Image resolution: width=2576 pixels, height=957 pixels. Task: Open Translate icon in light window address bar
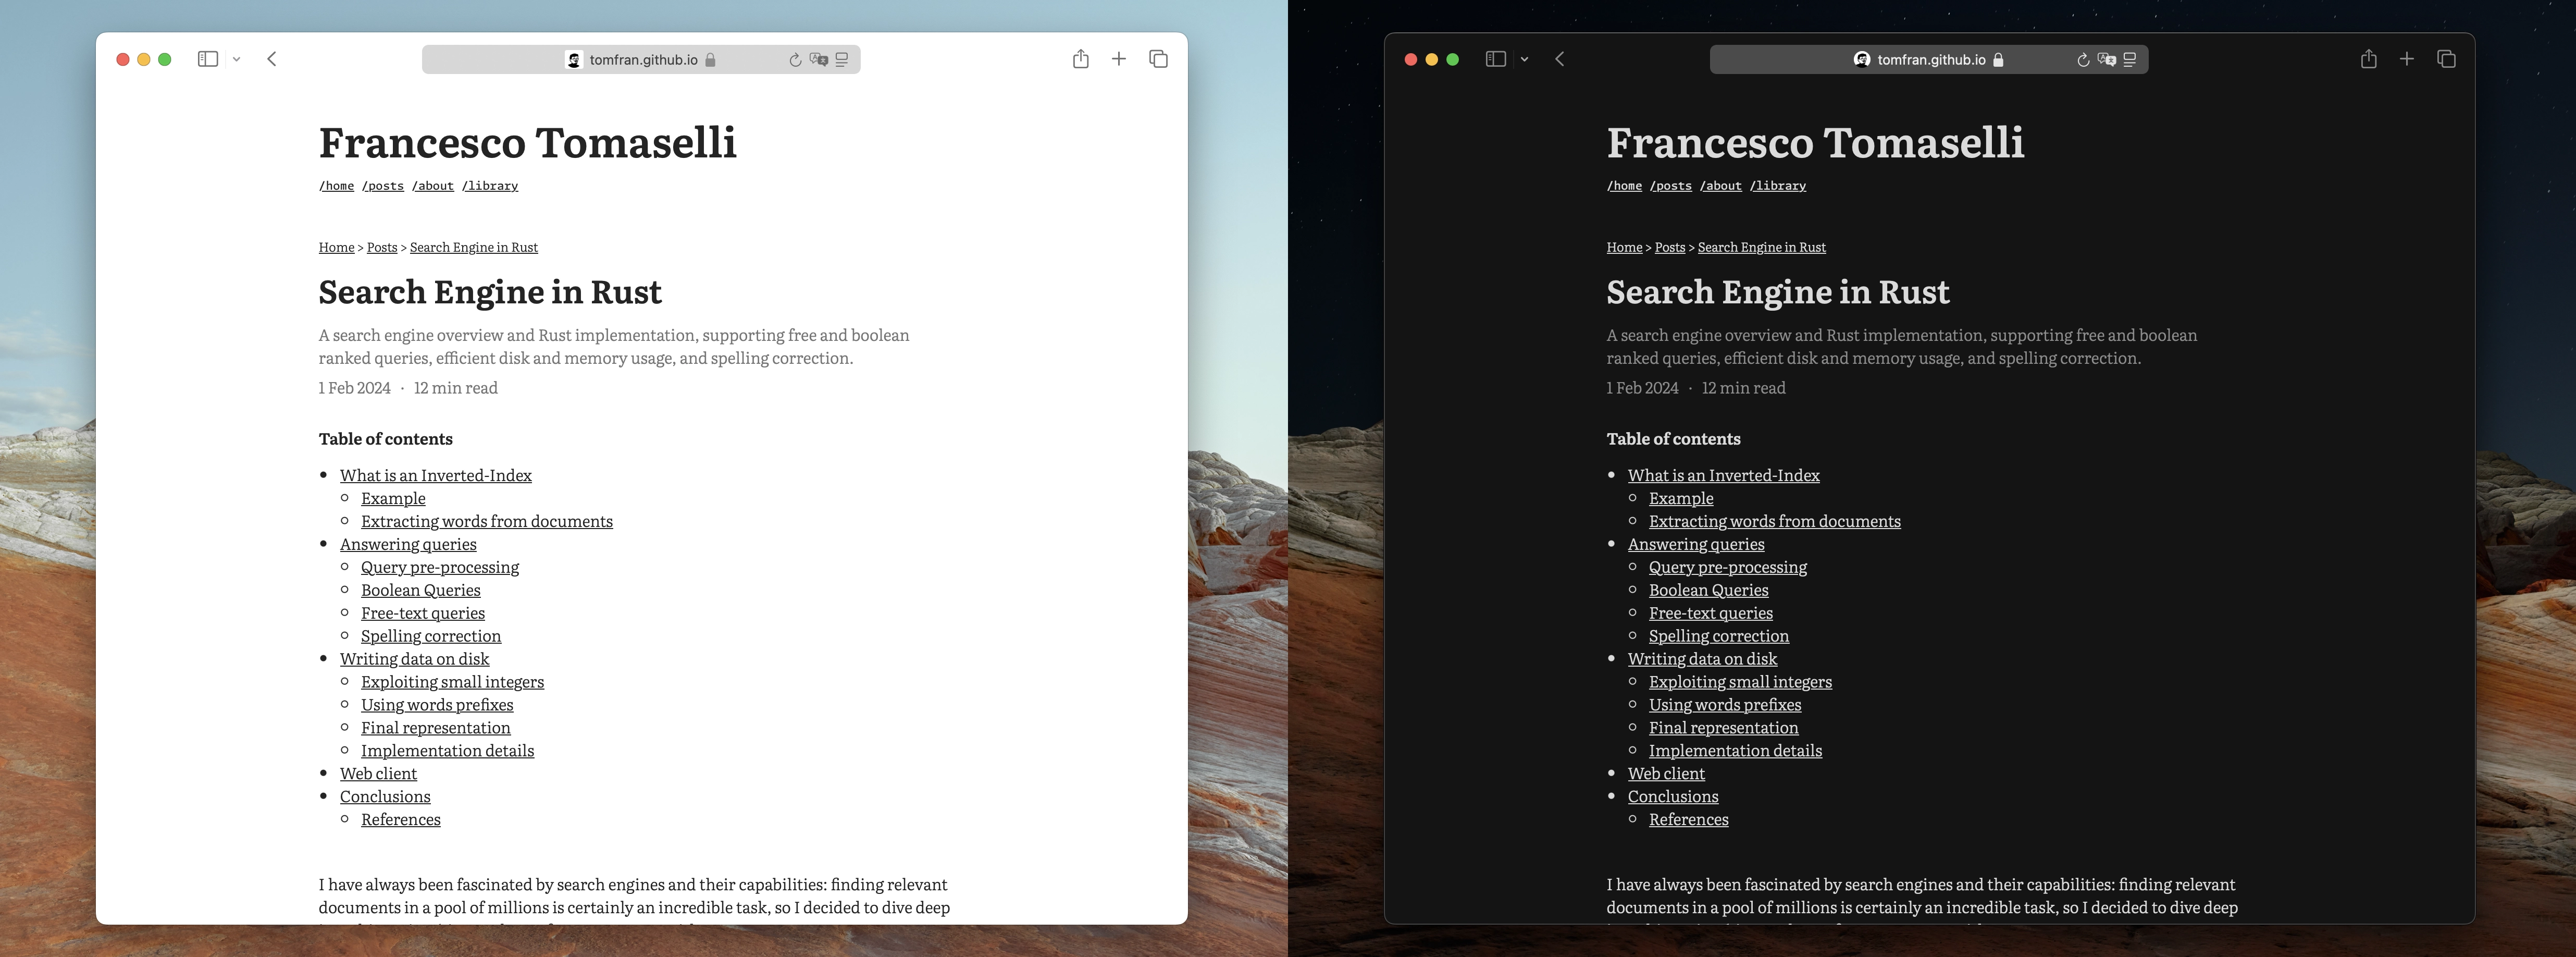tap(819, 60)
